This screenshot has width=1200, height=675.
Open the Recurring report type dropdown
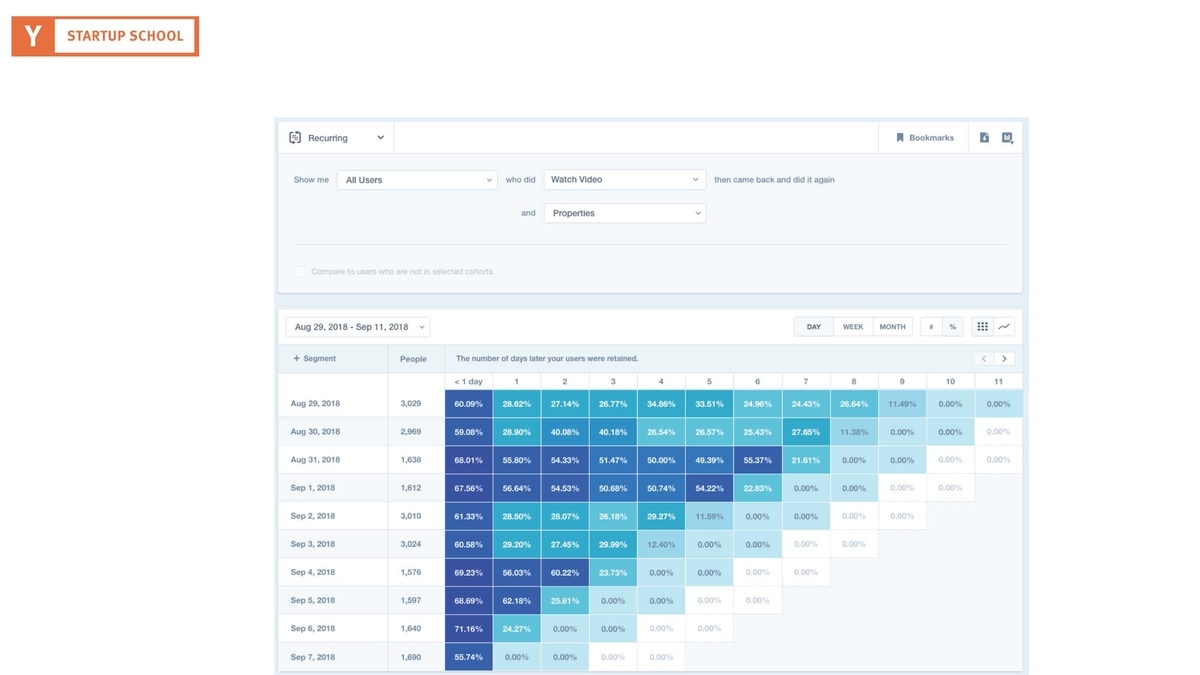337,138
